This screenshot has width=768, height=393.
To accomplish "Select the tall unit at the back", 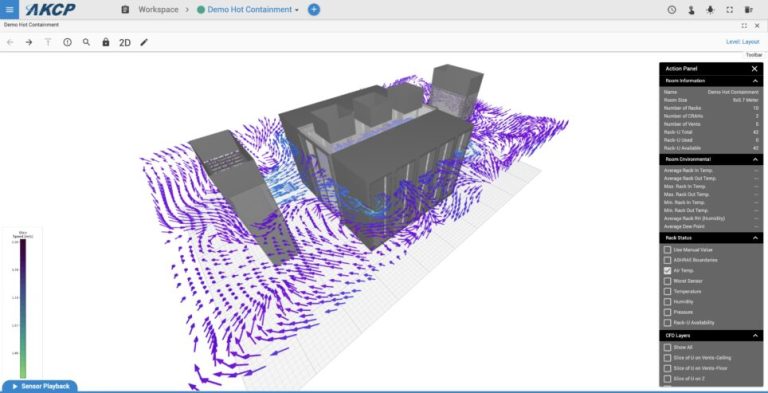I will point(456,91).
